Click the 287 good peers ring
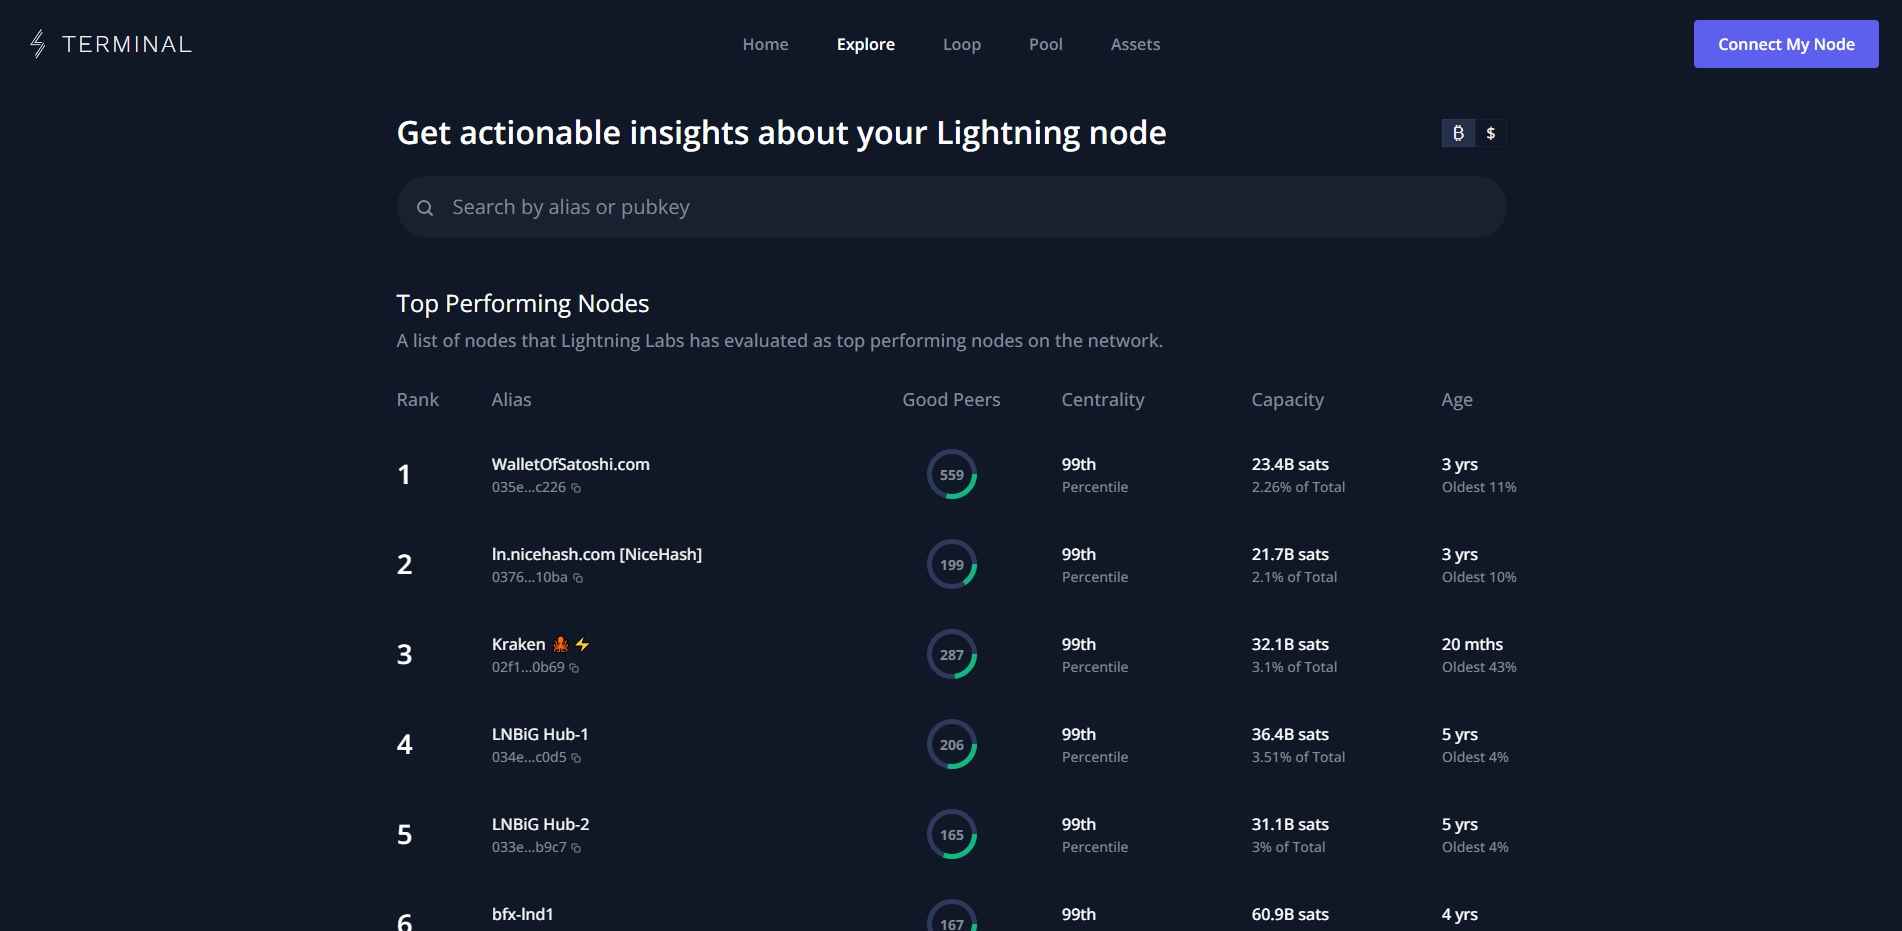 point(952,655)
